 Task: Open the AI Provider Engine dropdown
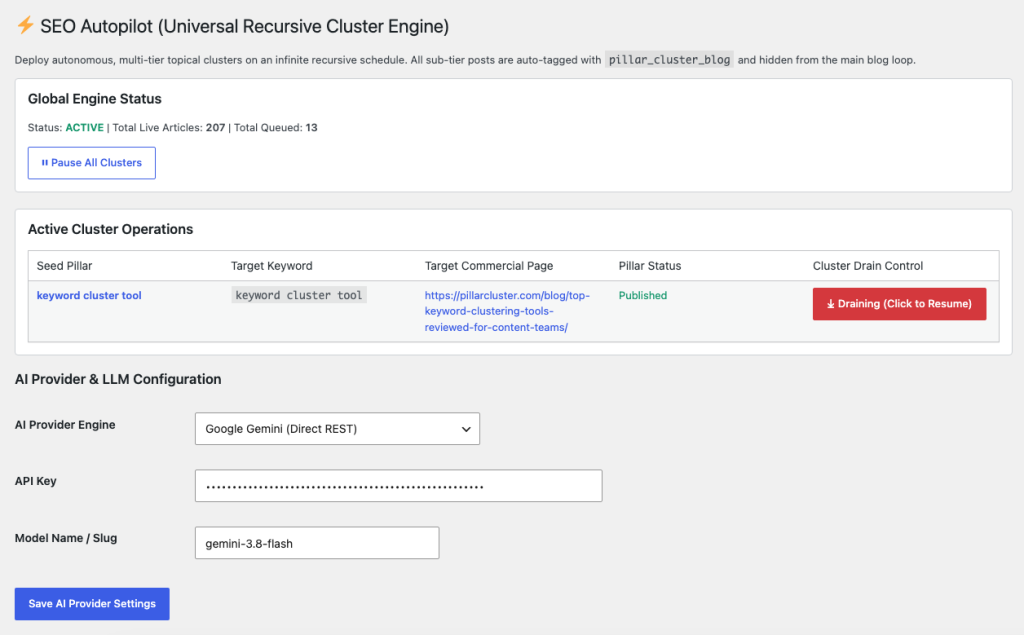[x=337, y=429]
